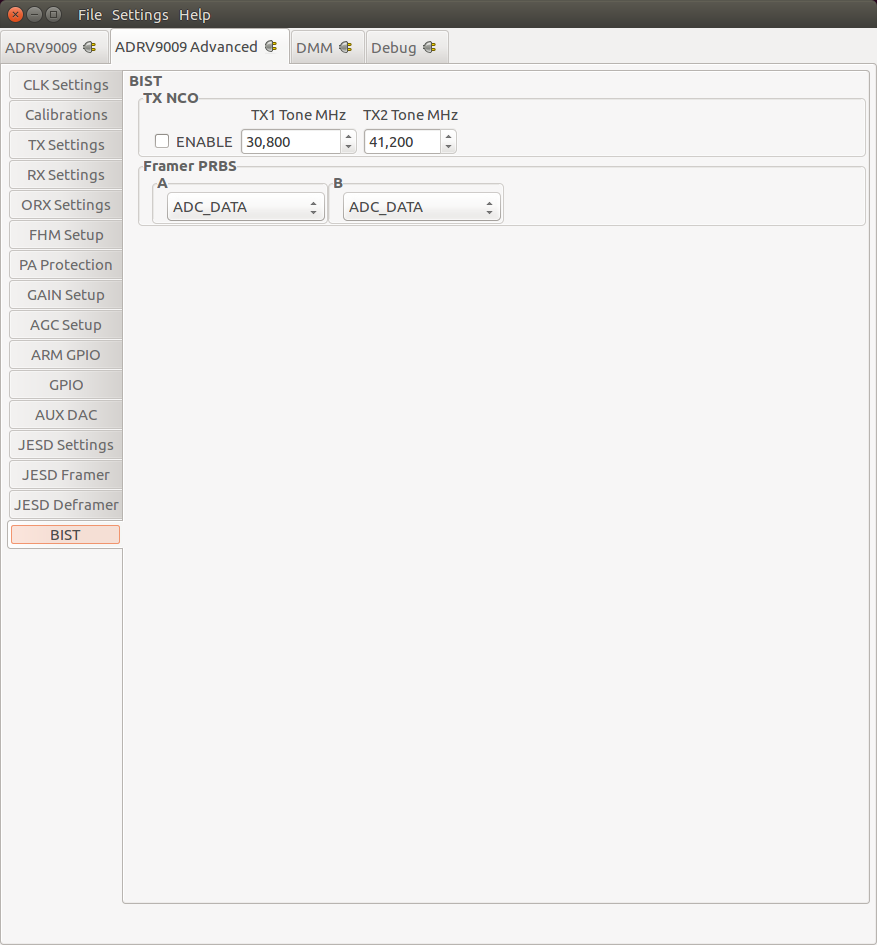
Task: Click inside the TX1 Tone MHz field
Action: 292,141
